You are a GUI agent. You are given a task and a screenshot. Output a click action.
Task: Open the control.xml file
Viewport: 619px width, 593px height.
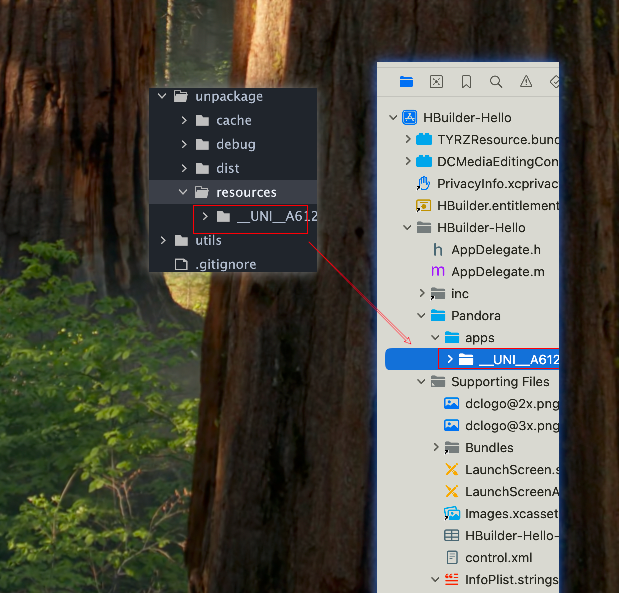(498, 558)
